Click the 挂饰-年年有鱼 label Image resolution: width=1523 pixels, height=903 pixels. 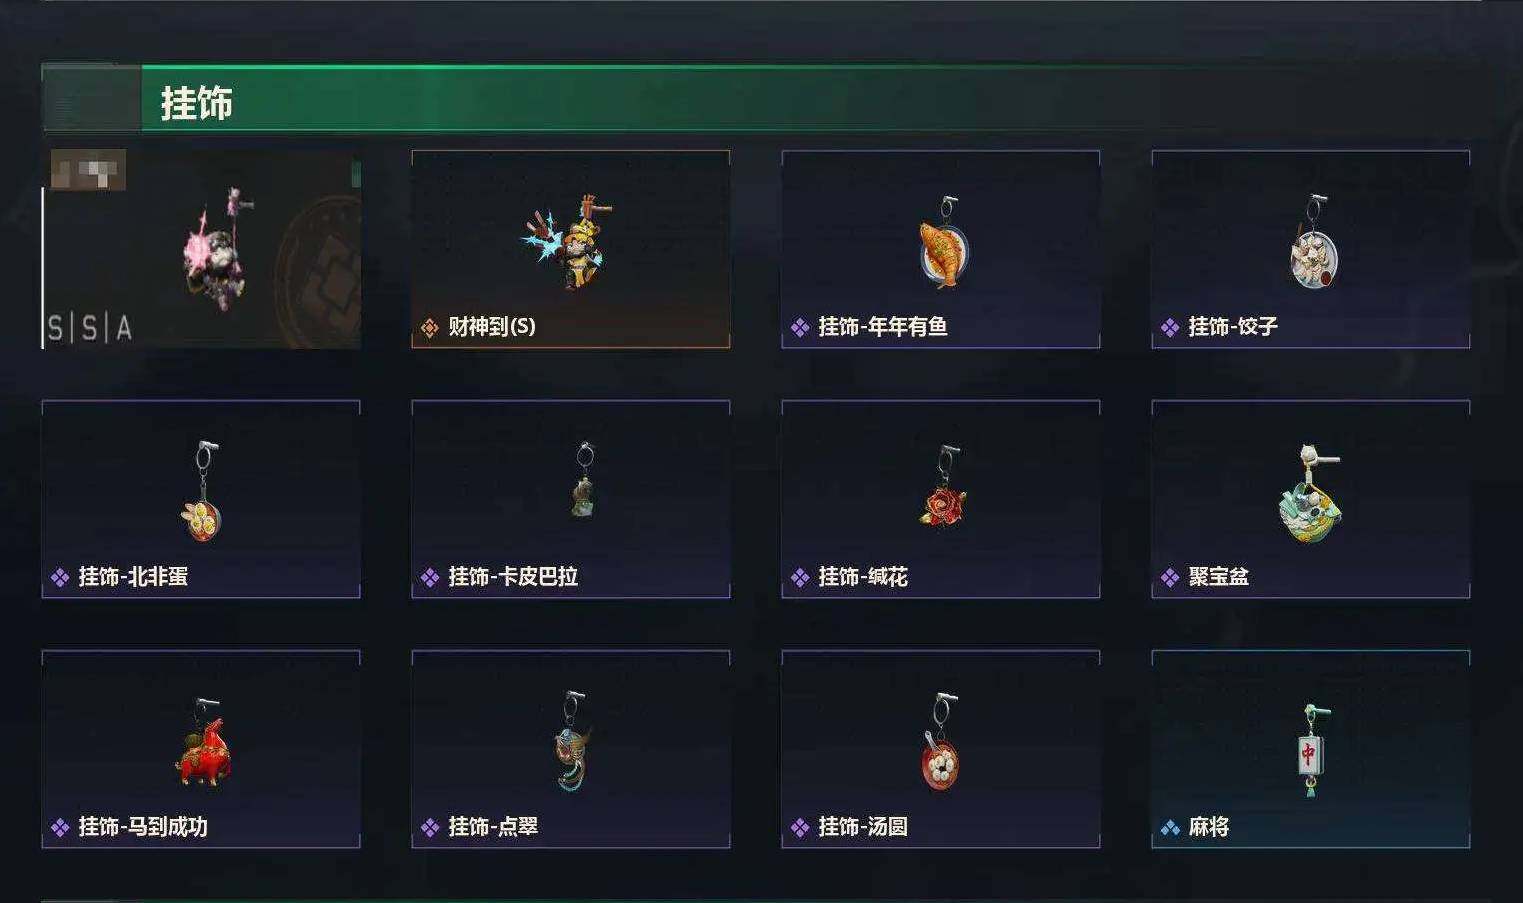(x=883, y=327)
